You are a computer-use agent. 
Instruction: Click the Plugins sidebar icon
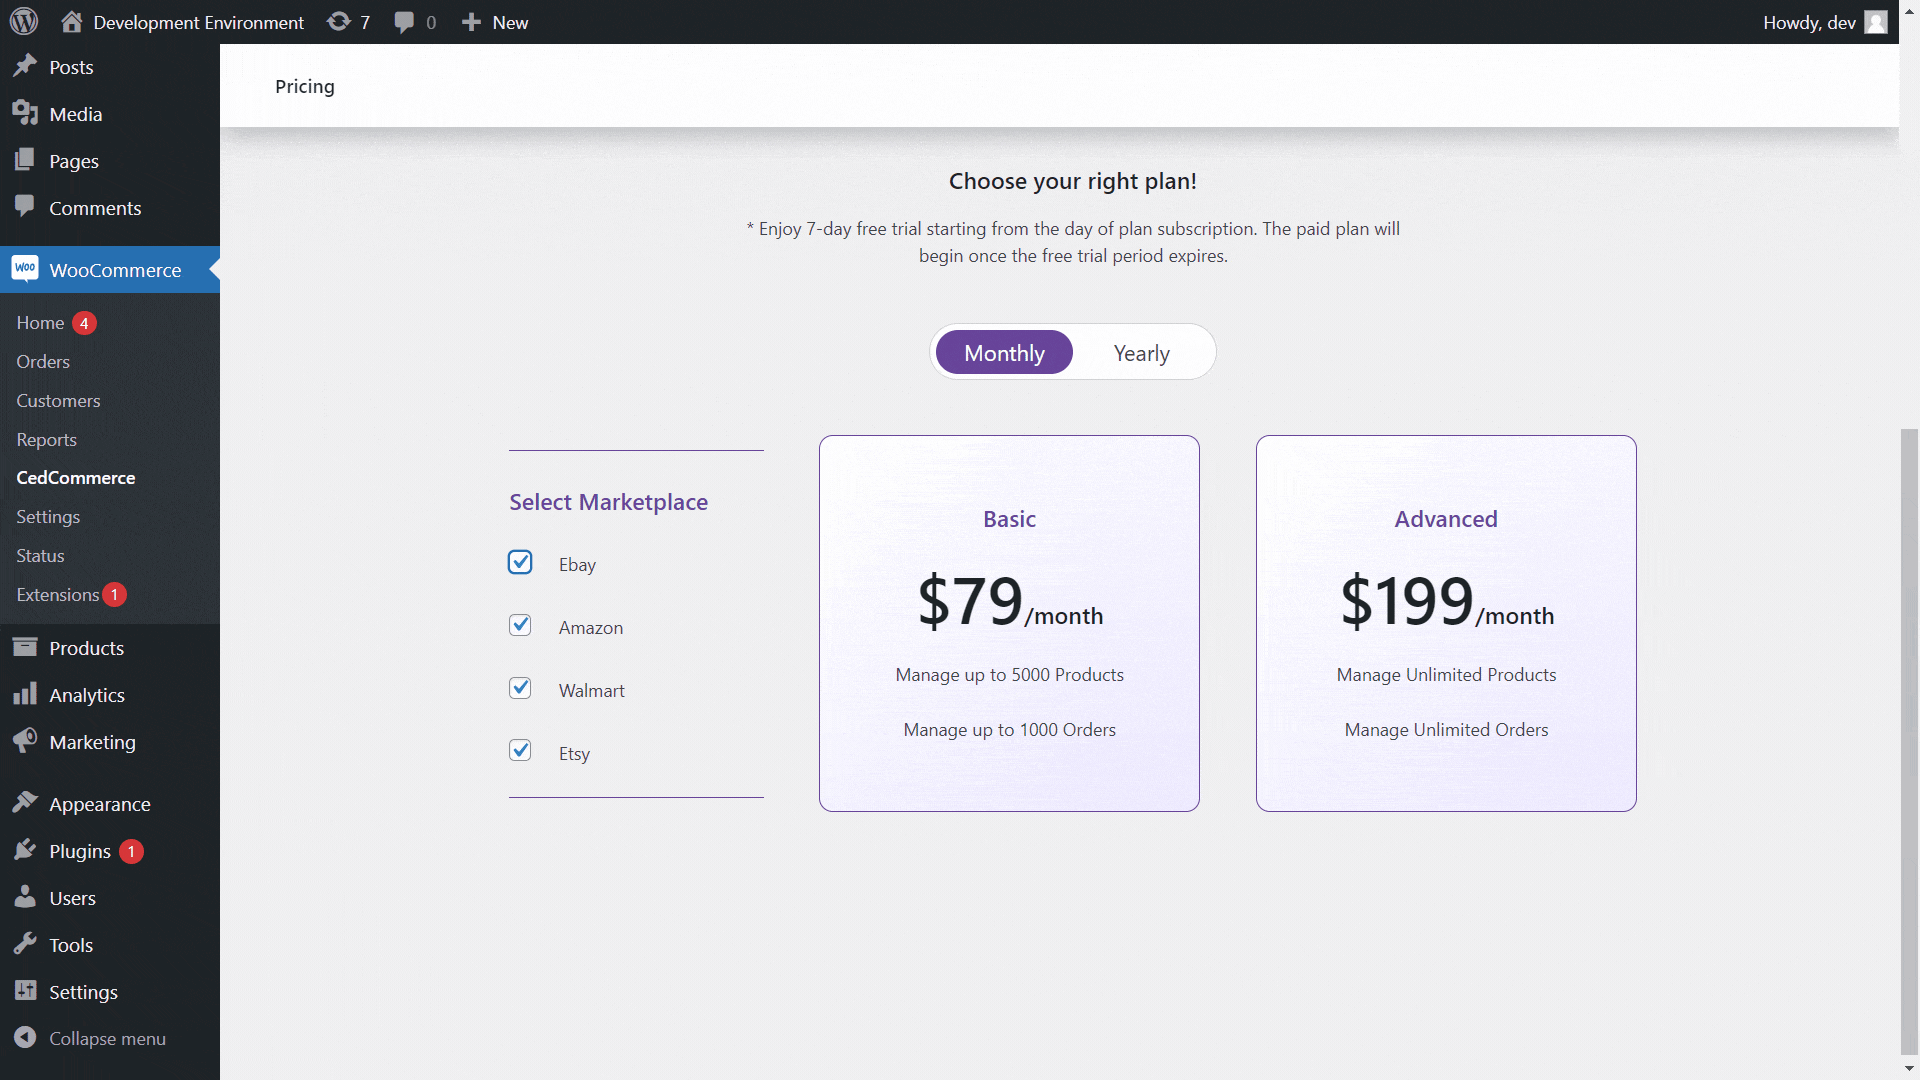click(x=24, y=851)
